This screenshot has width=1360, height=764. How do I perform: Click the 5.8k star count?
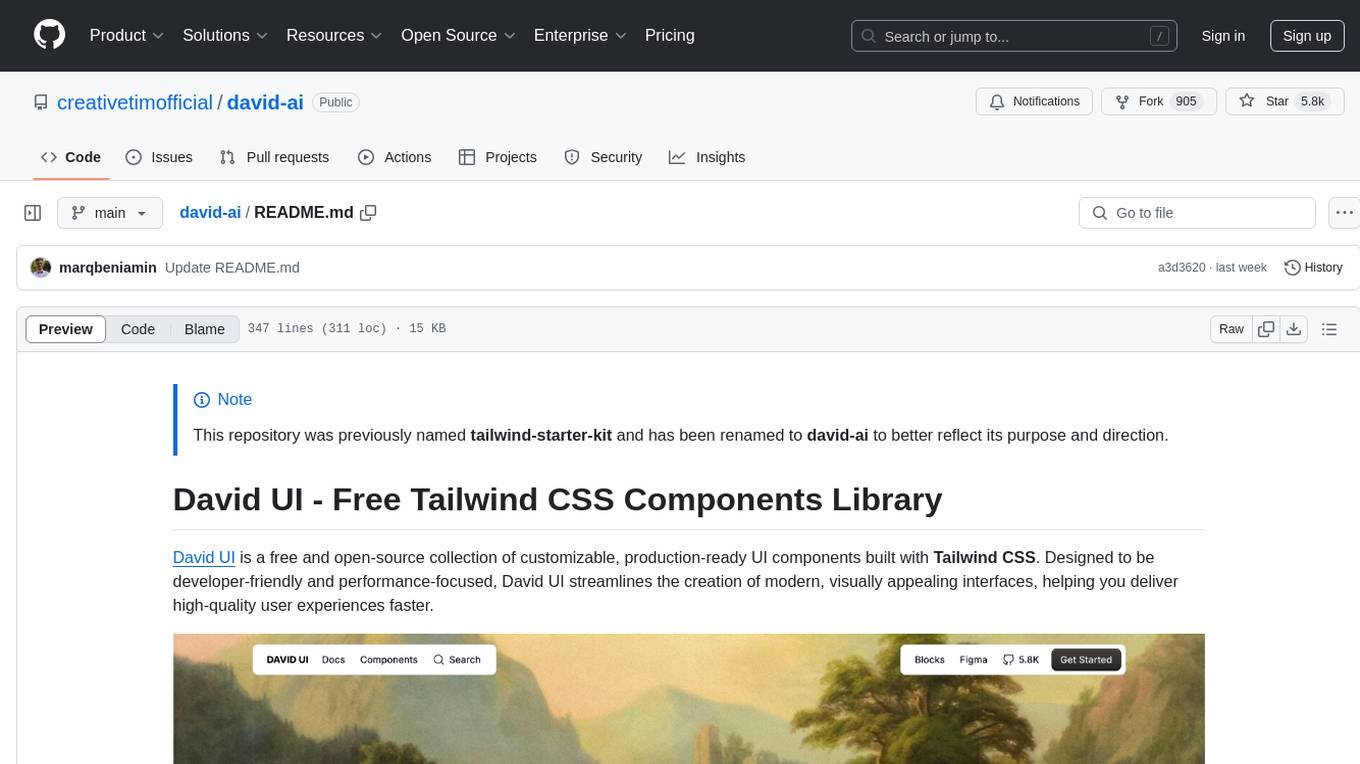coord(1311,102)
